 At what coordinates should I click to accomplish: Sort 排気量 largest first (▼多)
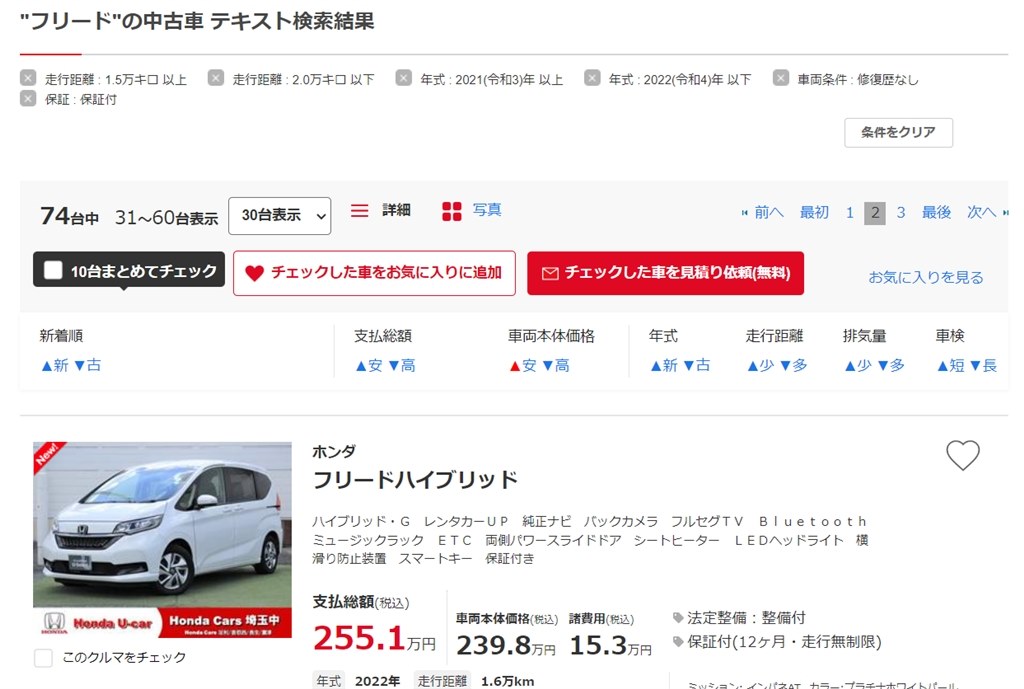[891, 366]
